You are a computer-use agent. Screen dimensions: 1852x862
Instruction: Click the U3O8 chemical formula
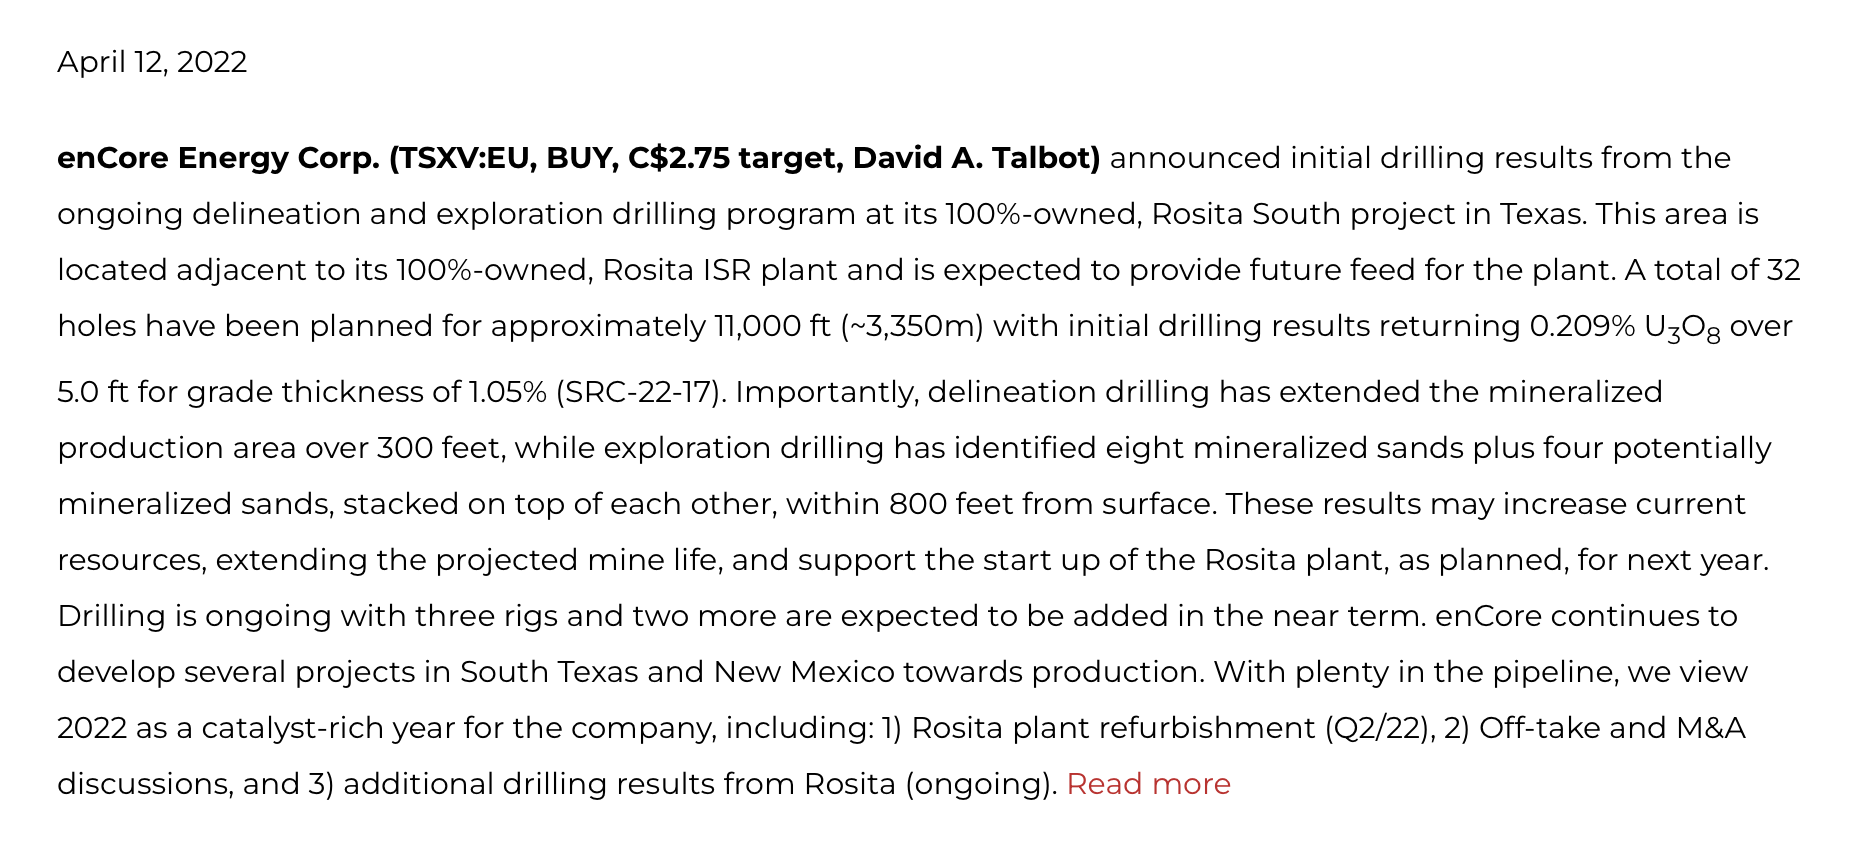(1682, 328)
